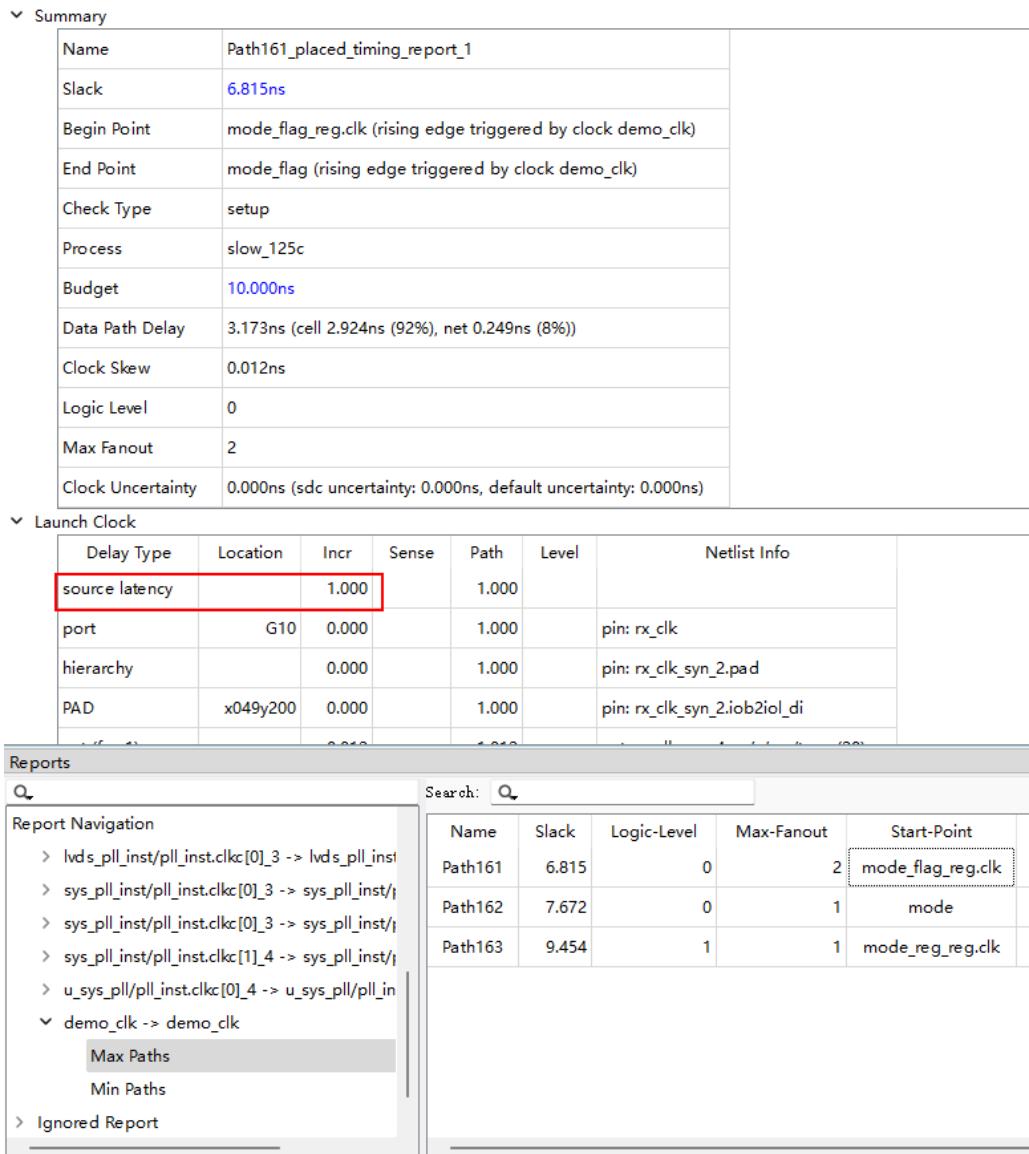This screenshot has height=1154, width=1029.
Task: Collapse the Launch Clock section
Action: pos(16,521)
